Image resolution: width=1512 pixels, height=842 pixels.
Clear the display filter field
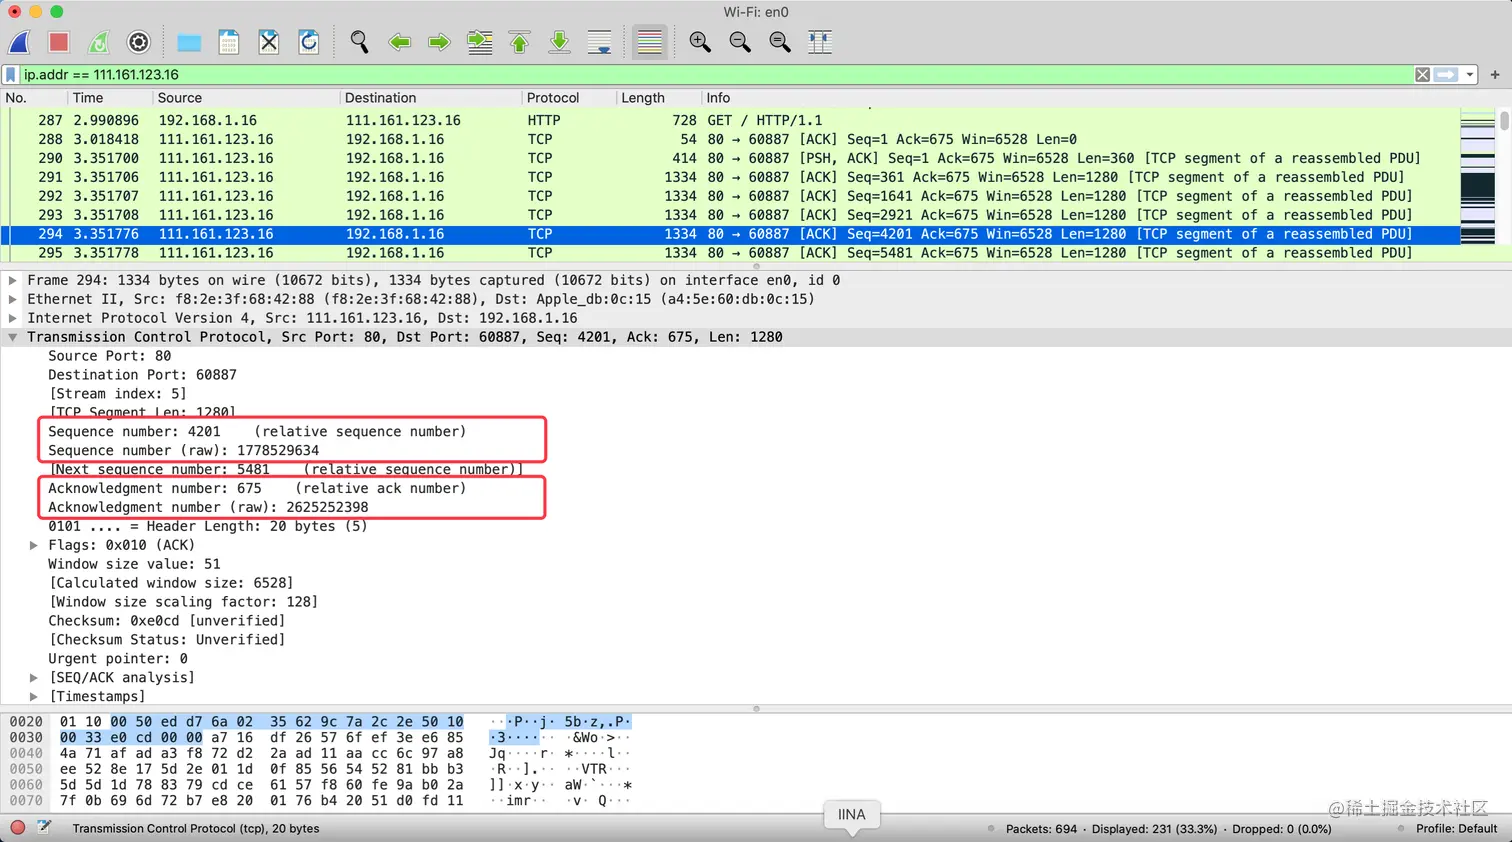1422,75
